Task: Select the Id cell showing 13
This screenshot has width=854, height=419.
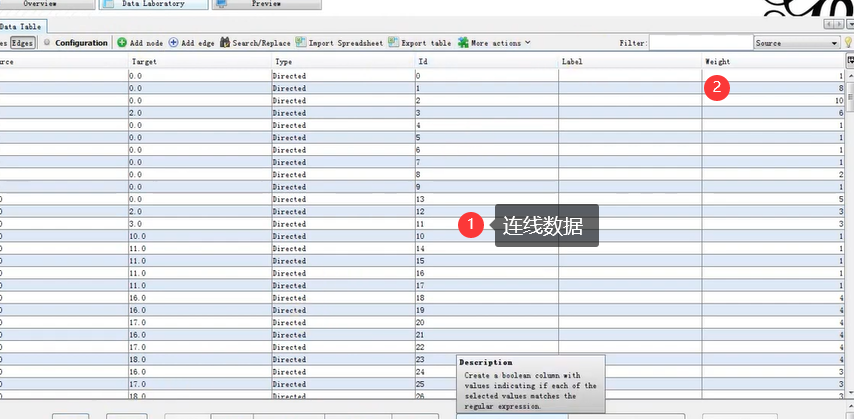Action: (486, 199)
